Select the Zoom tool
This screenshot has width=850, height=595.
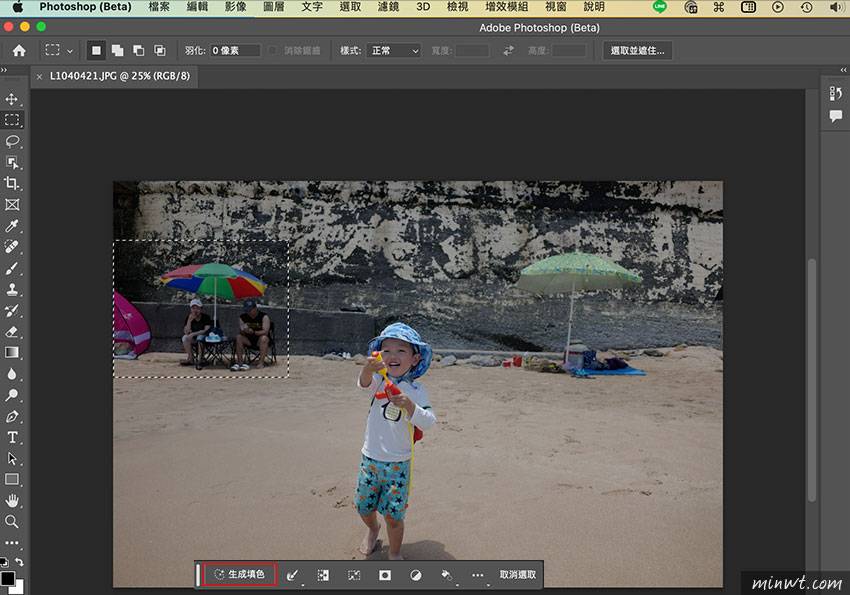point(13,521)
